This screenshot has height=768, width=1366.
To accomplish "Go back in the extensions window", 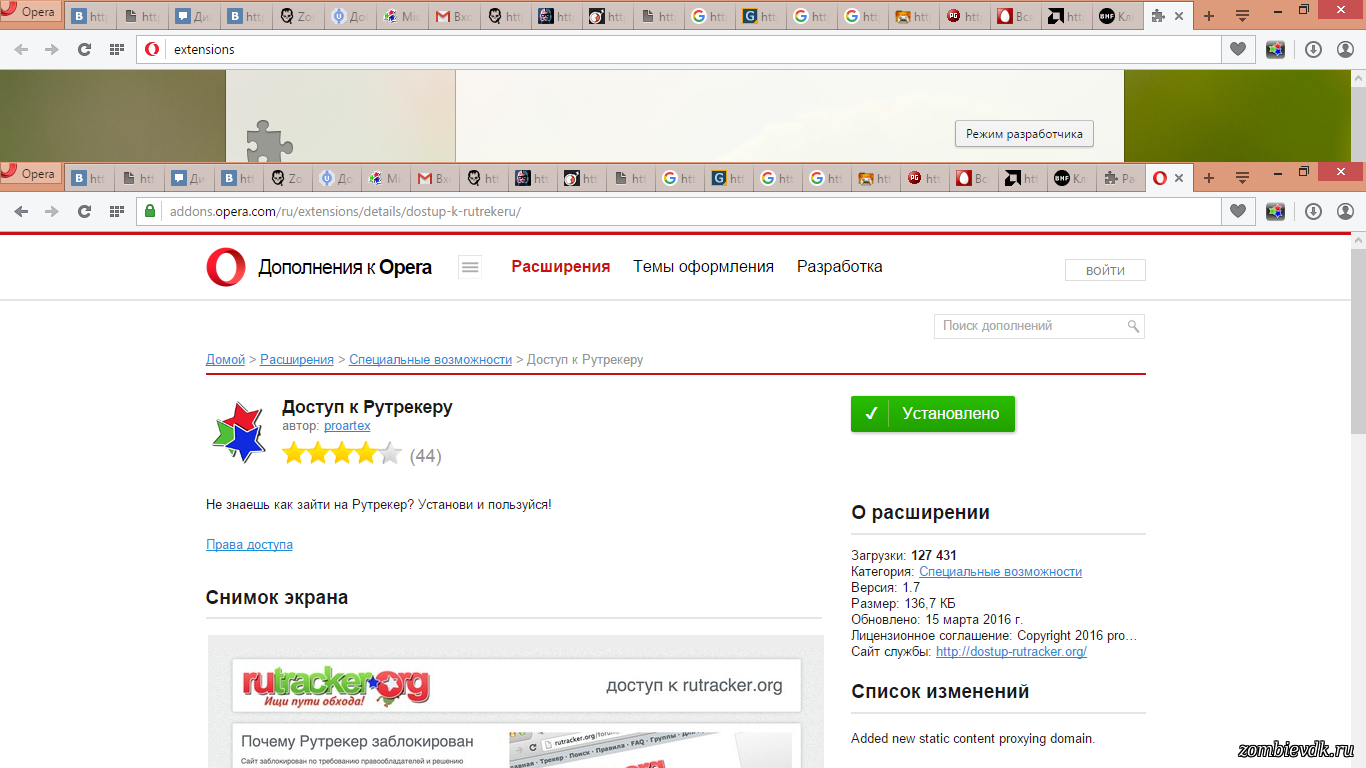I will pos(21,49).
